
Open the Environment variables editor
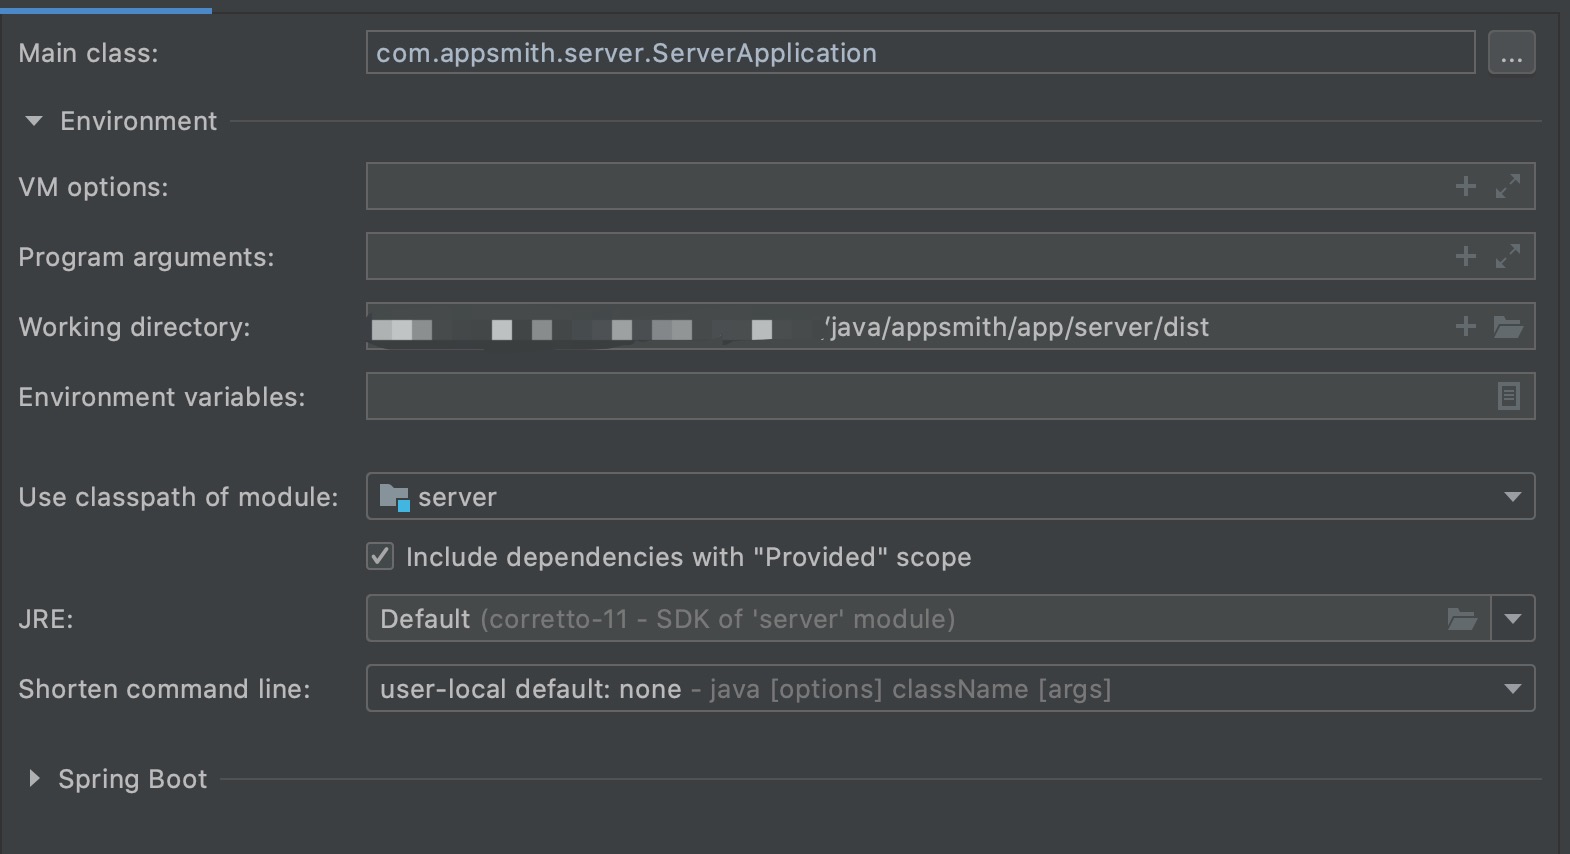click(1509, 396)
